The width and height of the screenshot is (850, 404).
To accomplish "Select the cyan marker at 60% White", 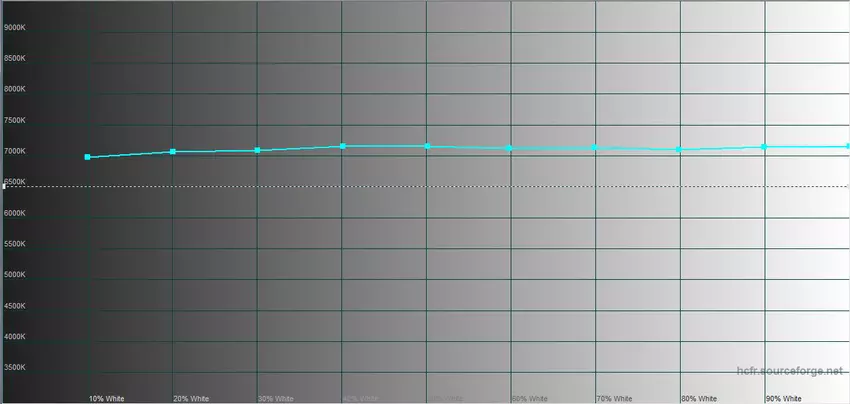I will point(511,148).
